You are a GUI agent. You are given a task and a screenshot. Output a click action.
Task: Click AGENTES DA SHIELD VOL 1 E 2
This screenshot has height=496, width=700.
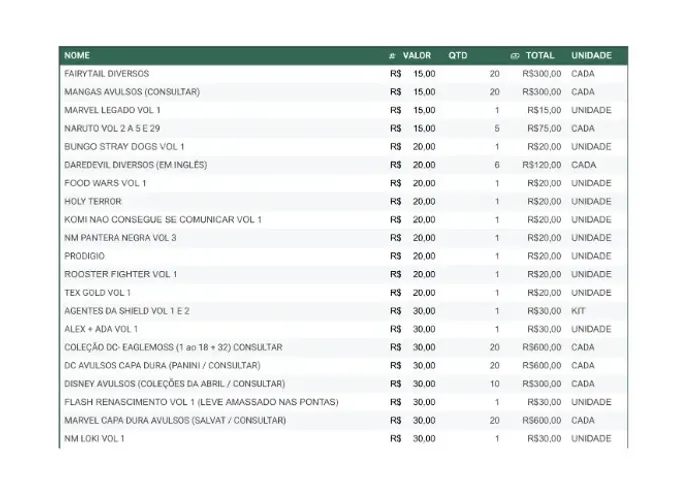tap(127, 311)
